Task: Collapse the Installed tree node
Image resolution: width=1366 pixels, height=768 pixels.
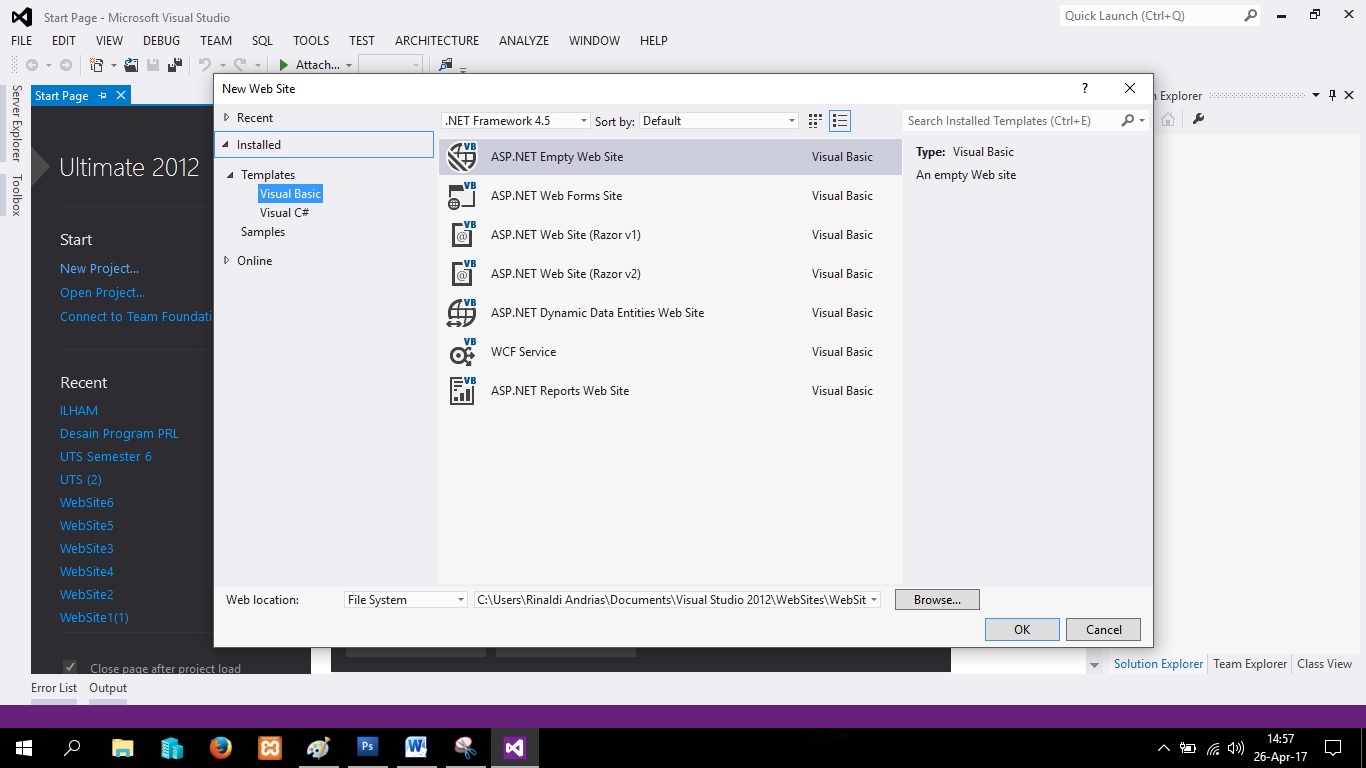Action: coord(227,145)
